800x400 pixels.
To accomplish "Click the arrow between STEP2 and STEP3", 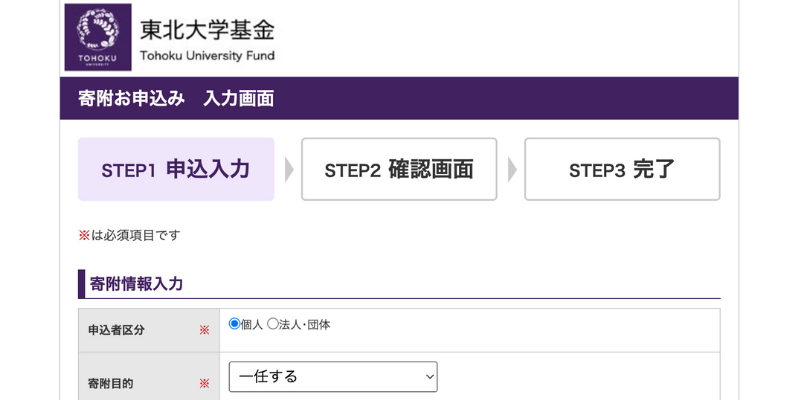I will 512,169.
